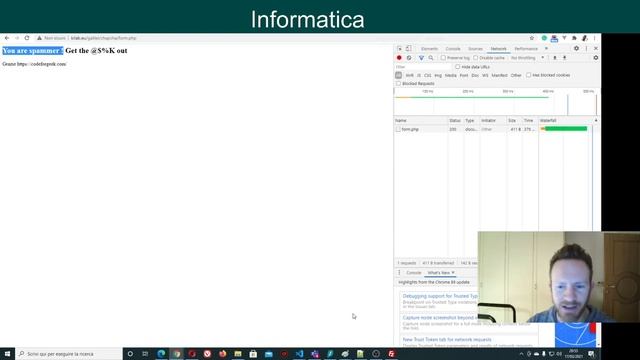Filter requests by XHR
The height and width of the screenshot is (360, 640).
pos(409,76)
